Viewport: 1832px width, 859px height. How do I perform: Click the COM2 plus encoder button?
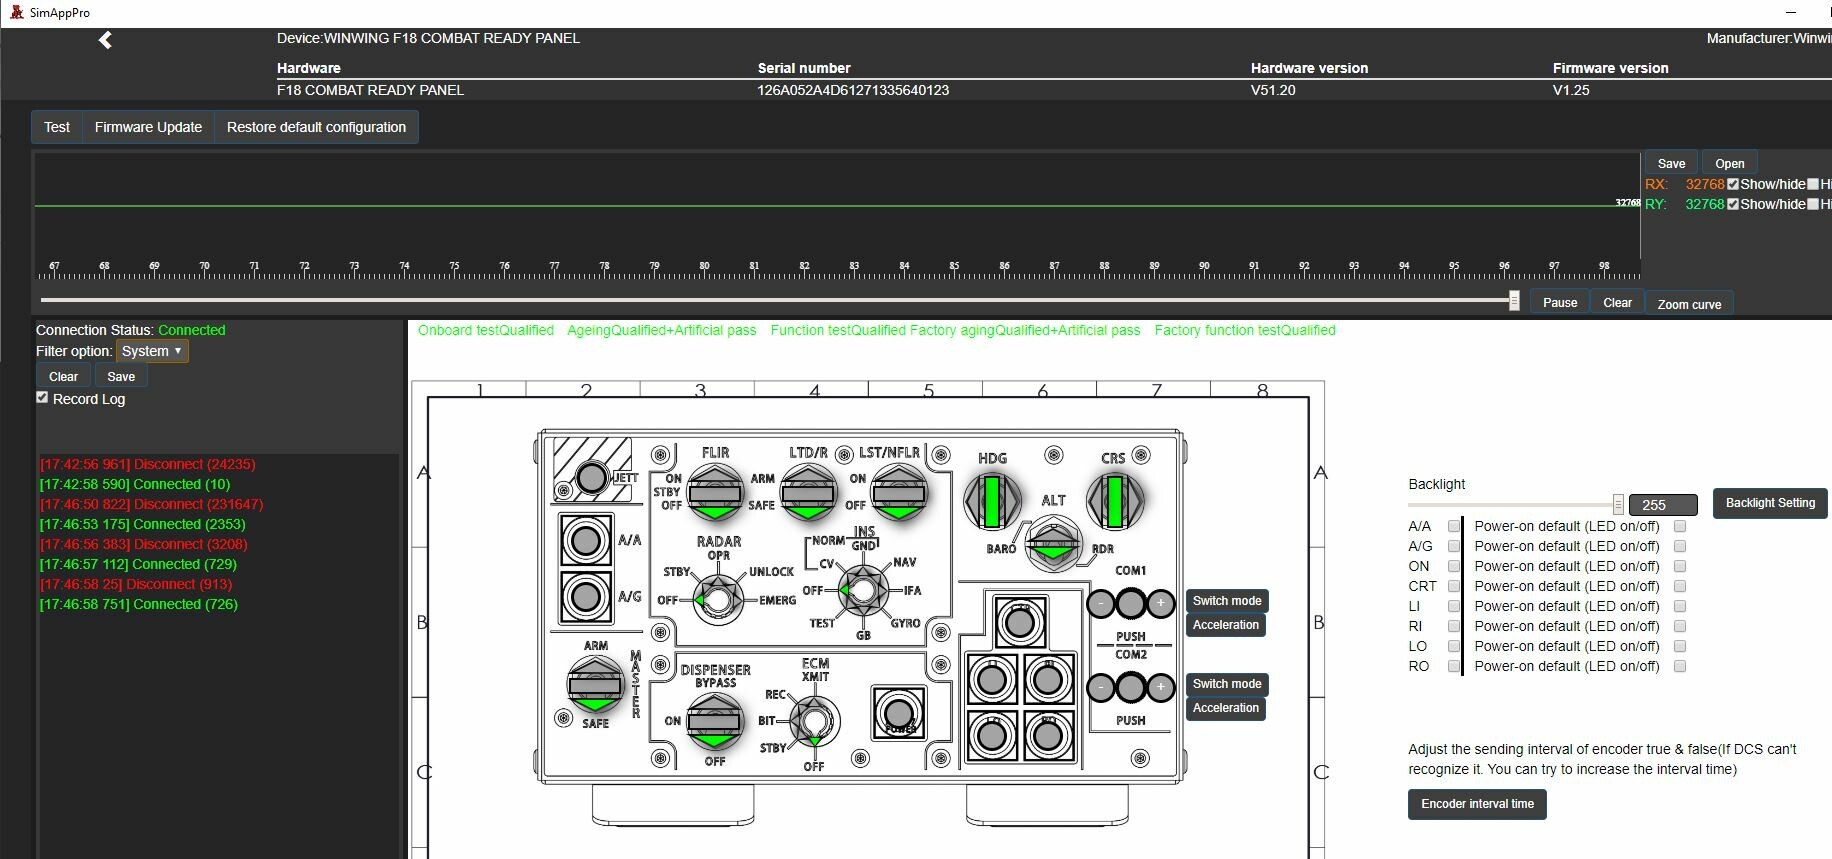1160,688
